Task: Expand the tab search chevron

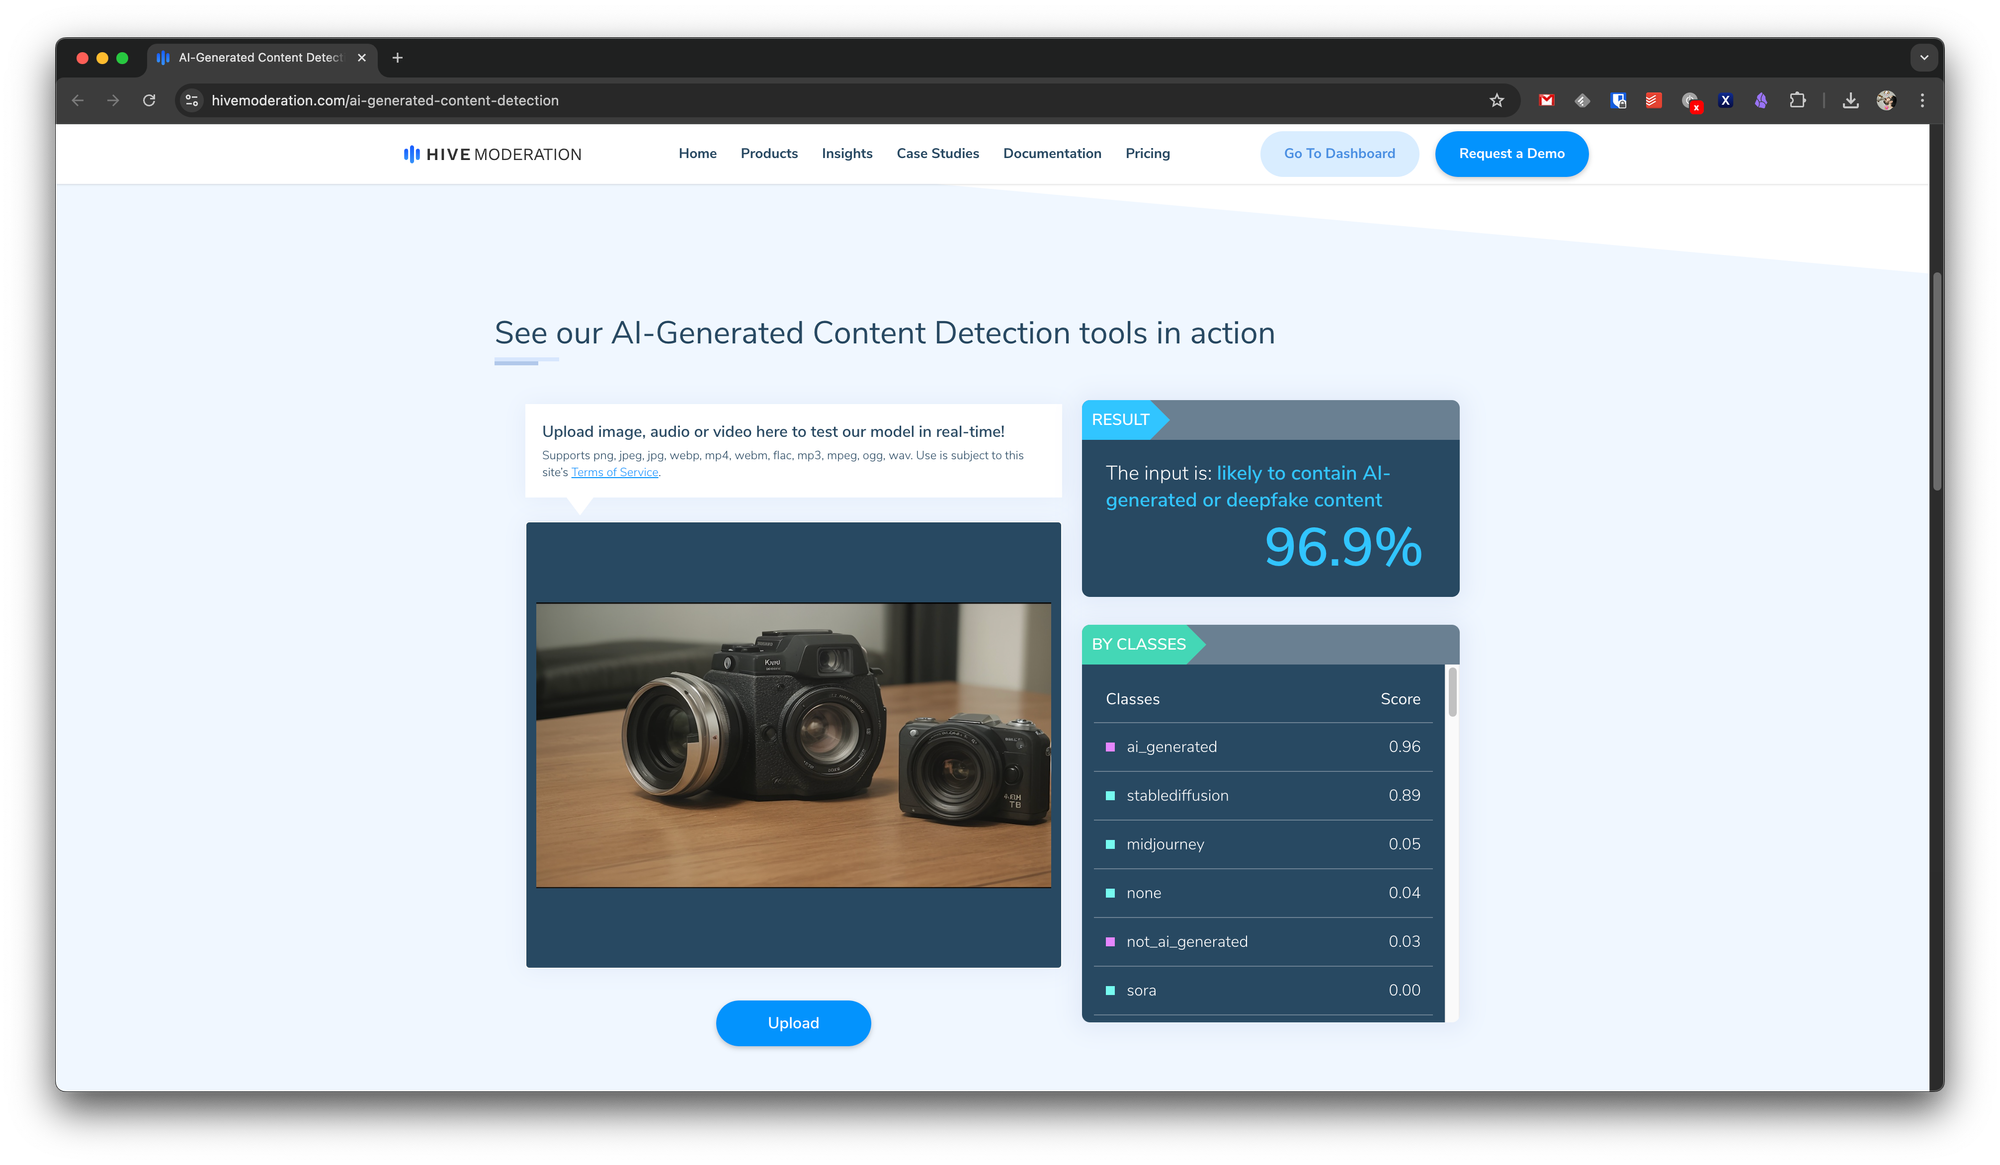Action: [x=1924, y=58]
